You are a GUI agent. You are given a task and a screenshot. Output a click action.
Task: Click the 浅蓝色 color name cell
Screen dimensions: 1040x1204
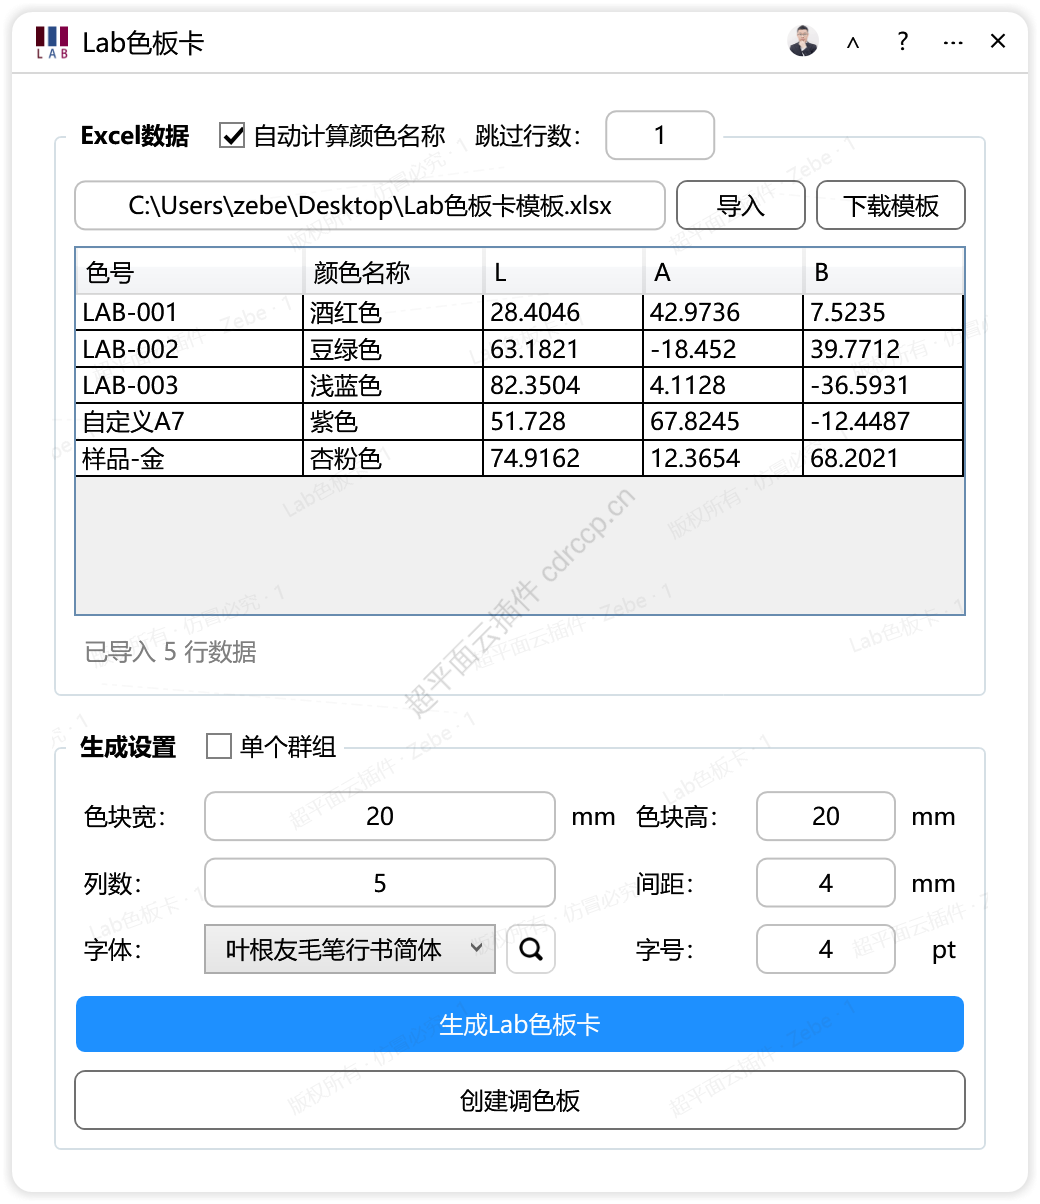pos(393,385)
